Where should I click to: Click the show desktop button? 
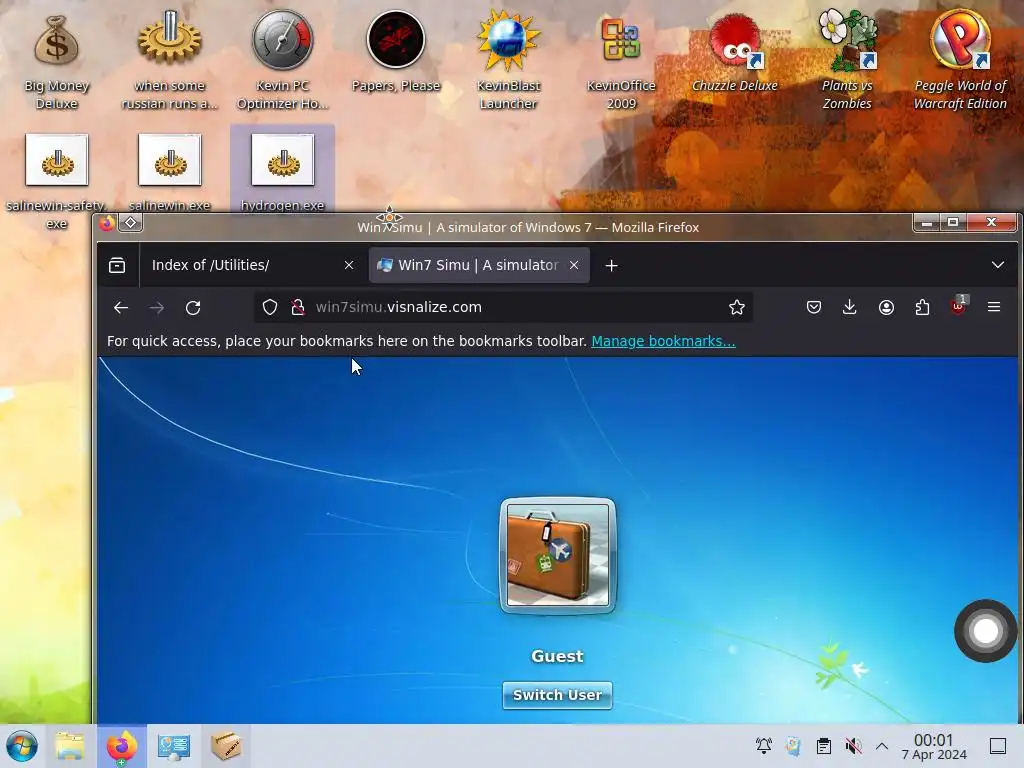pyautogui.click(x=998, y=746)
